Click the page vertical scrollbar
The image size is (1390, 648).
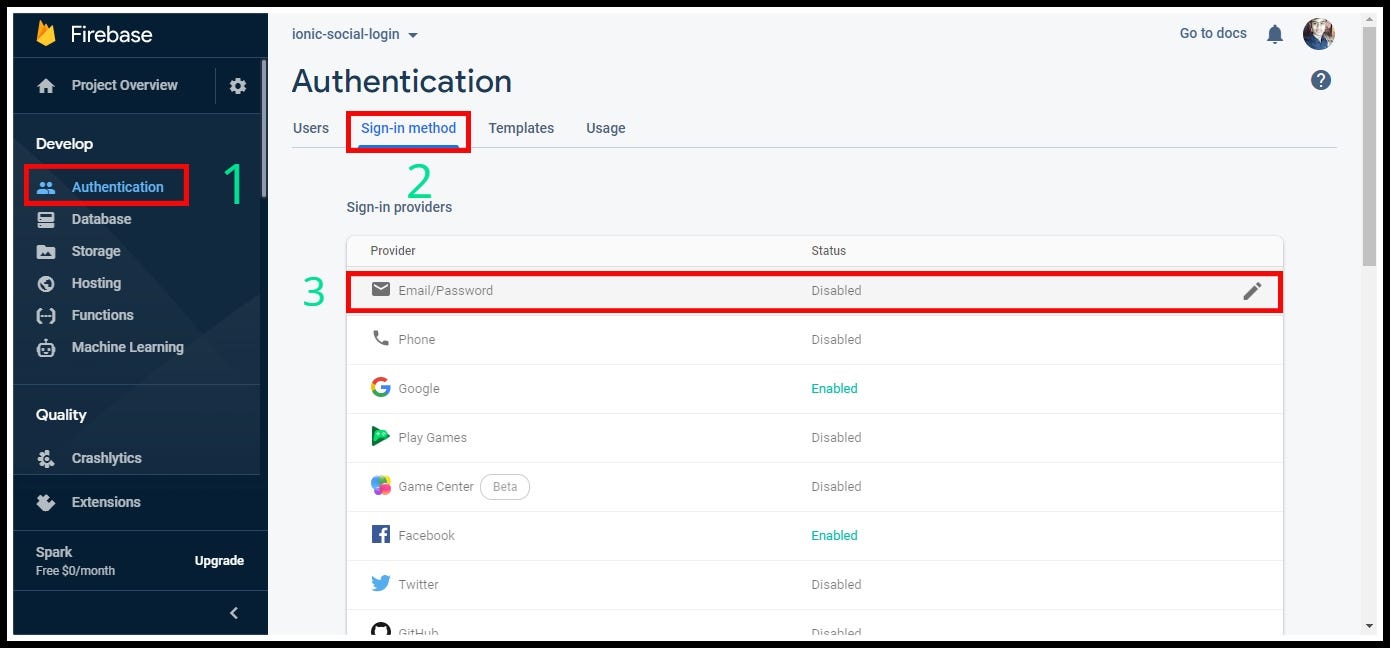[x=1369, y=147]
